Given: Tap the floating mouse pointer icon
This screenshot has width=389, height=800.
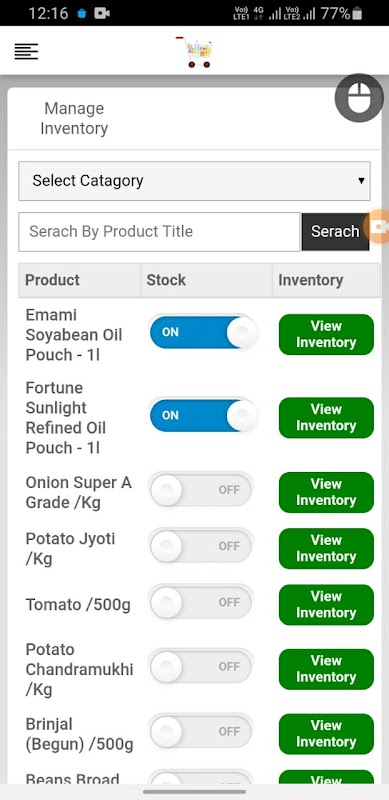Looking at the screenshot, I should (x=359, y=97).
